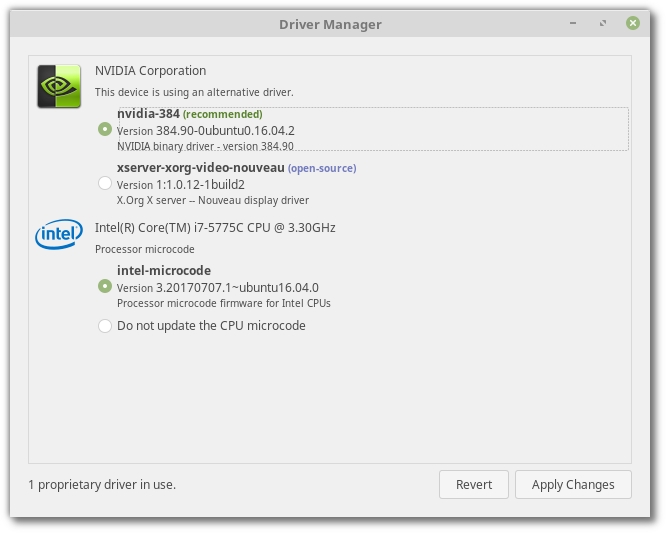
Task: Click the green (recommended) label
Action: (223, 114)
